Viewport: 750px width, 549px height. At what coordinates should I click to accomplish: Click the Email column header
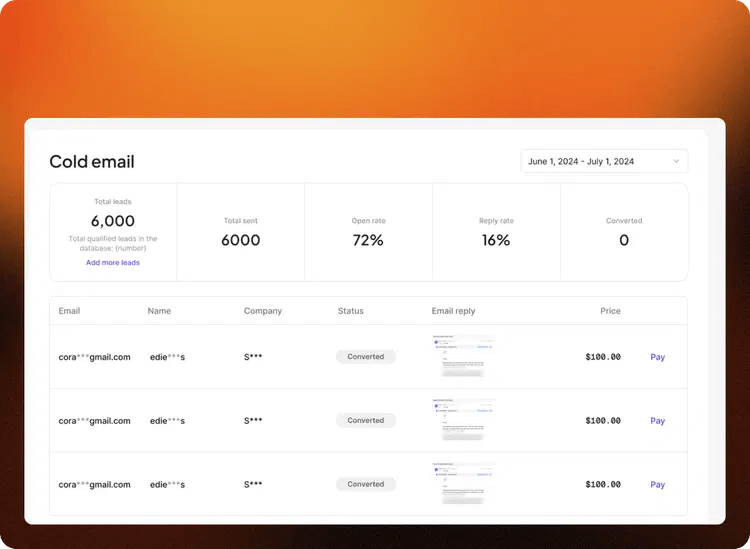[x=69, y=311]
